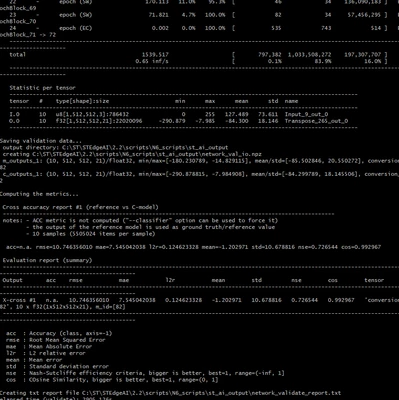This screenshot has width=399, height=400.
Task: Click the "0.65 inf/s" value
Action: click(x=152, y=61)
